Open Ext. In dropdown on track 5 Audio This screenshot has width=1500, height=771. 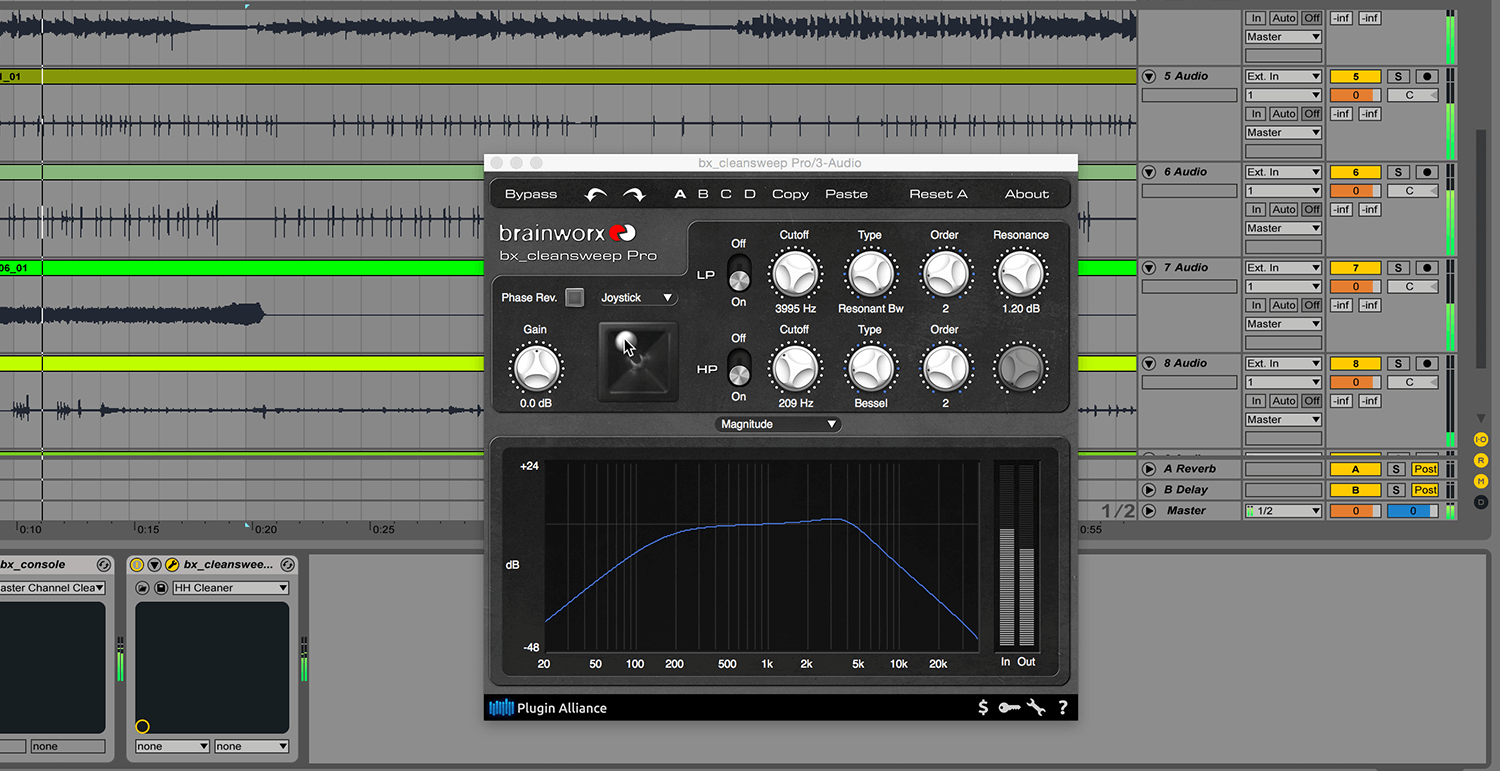pos(1284,76)
